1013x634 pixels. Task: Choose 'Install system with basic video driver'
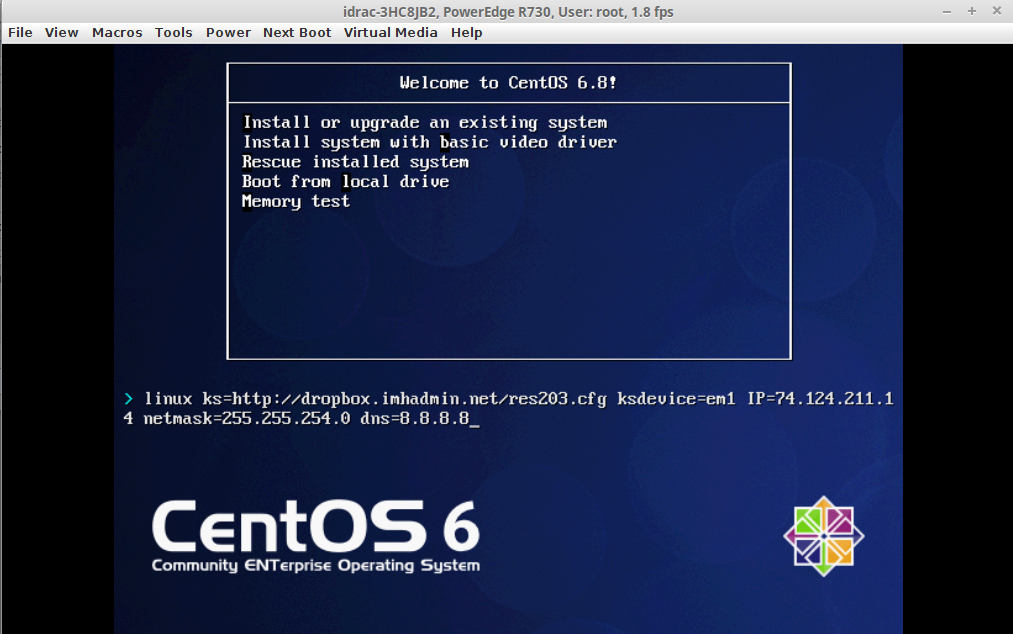[429, 142]
